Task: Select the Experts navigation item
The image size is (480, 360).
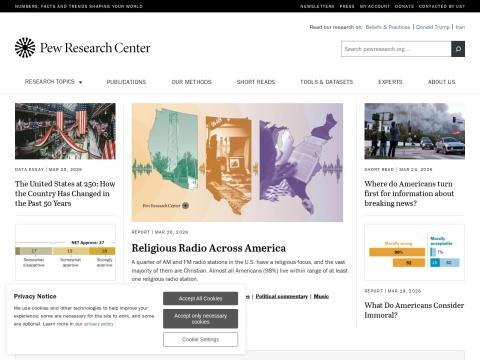Action: pyautogui.click(x=390, y=82)
